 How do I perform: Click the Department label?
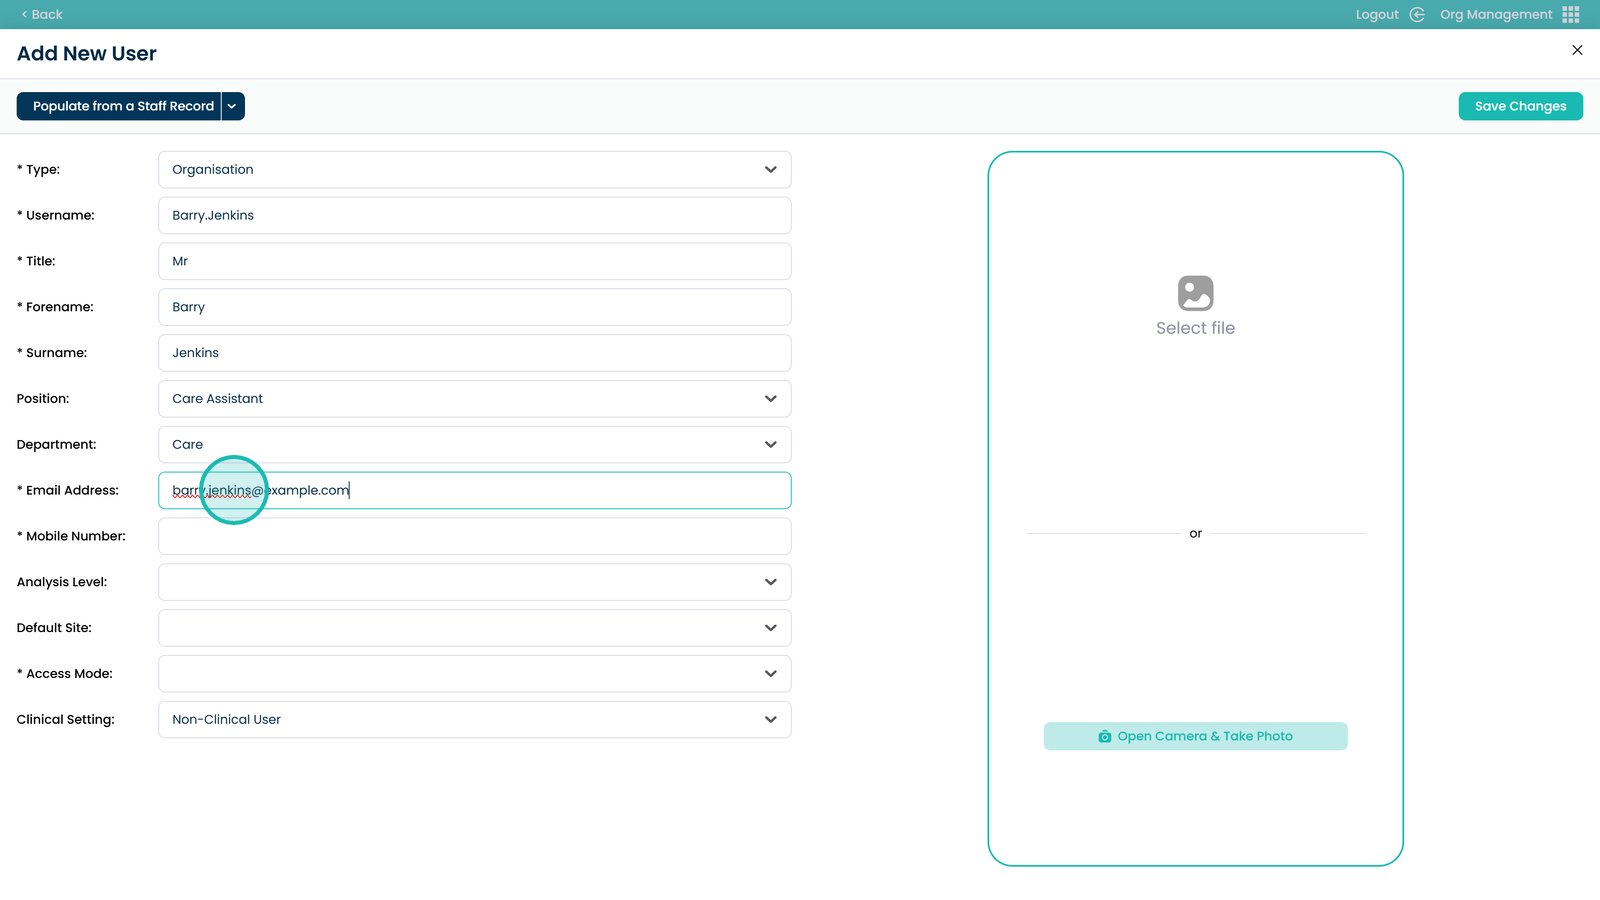tap(57, 445)
